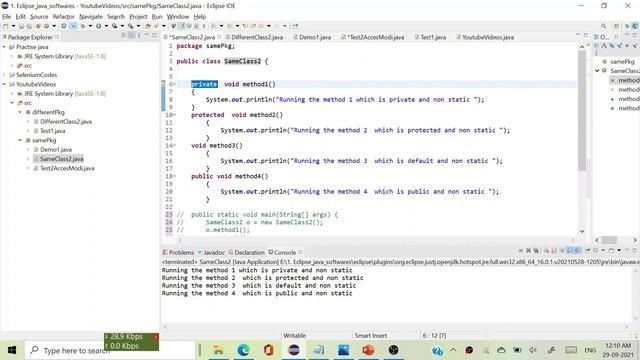Click the collapse marker beside line 10
The height and width of the screenshot is (360, 640).
(174, 115)
